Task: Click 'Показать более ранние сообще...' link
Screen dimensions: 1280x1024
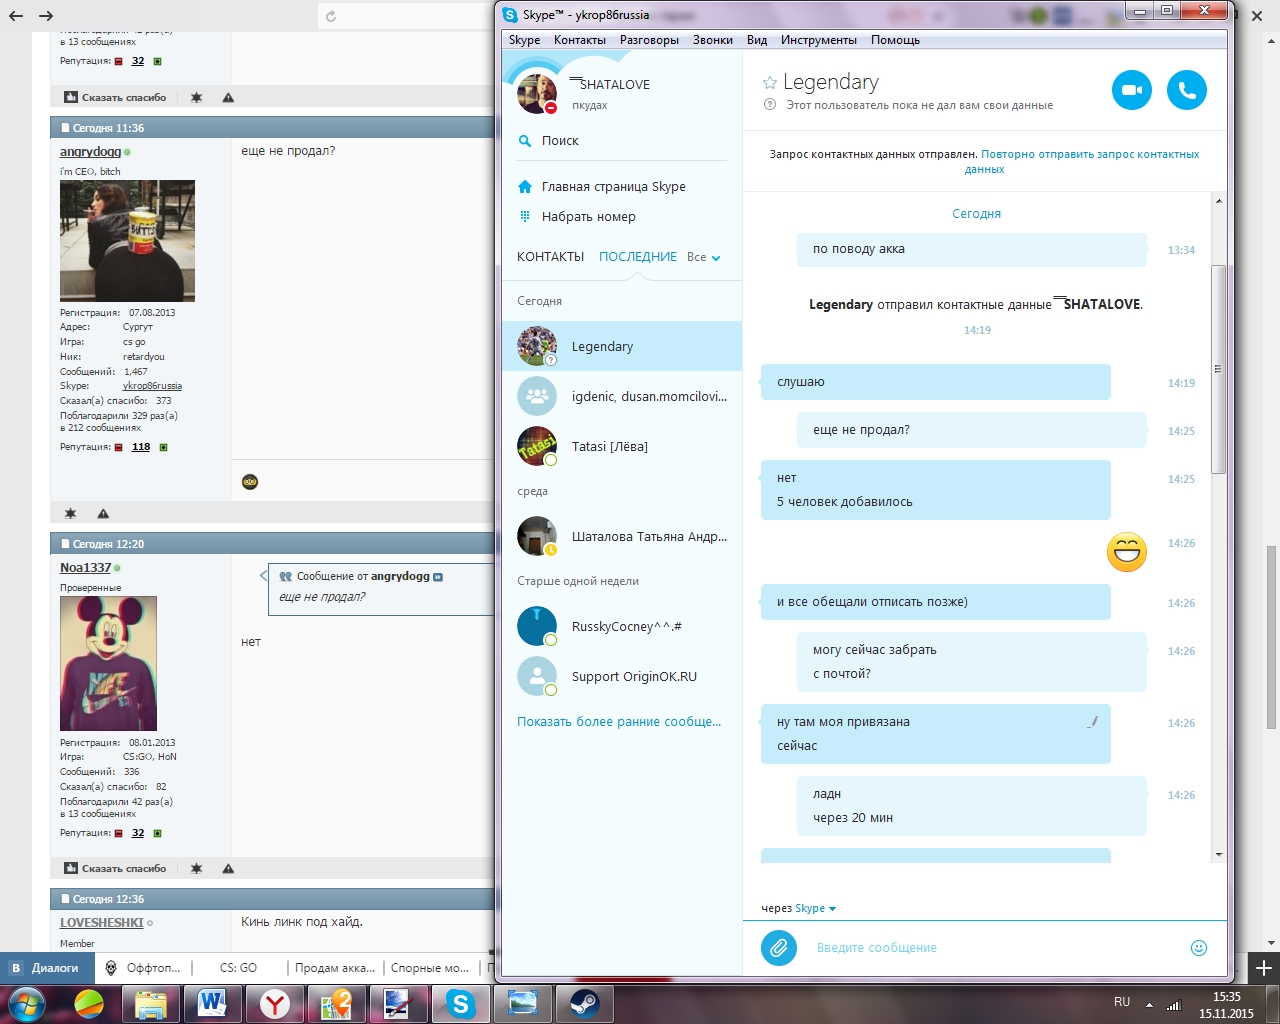Action: click(619, 721)
